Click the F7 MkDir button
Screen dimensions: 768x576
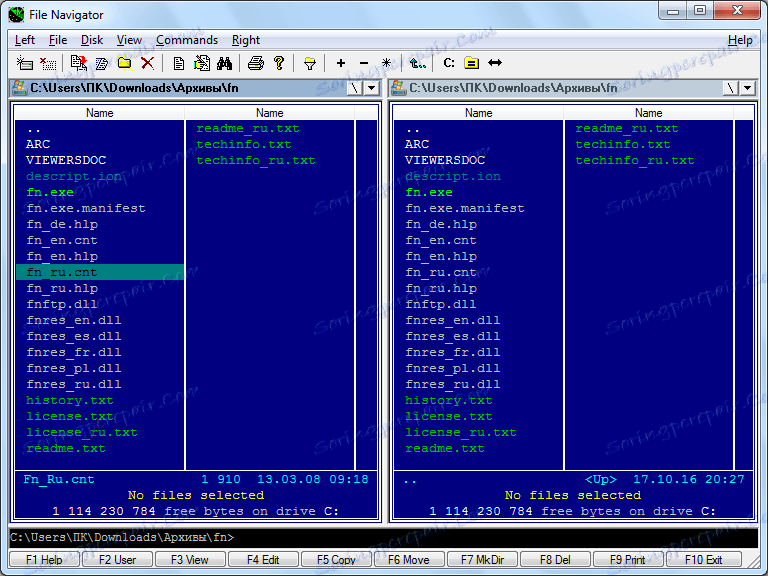pyautogui.click(x=482, y=559)
